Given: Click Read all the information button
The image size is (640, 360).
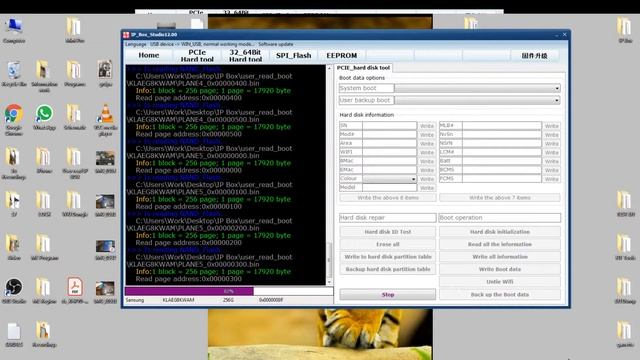Looking at the screenshot, I should tap(500, 244).
